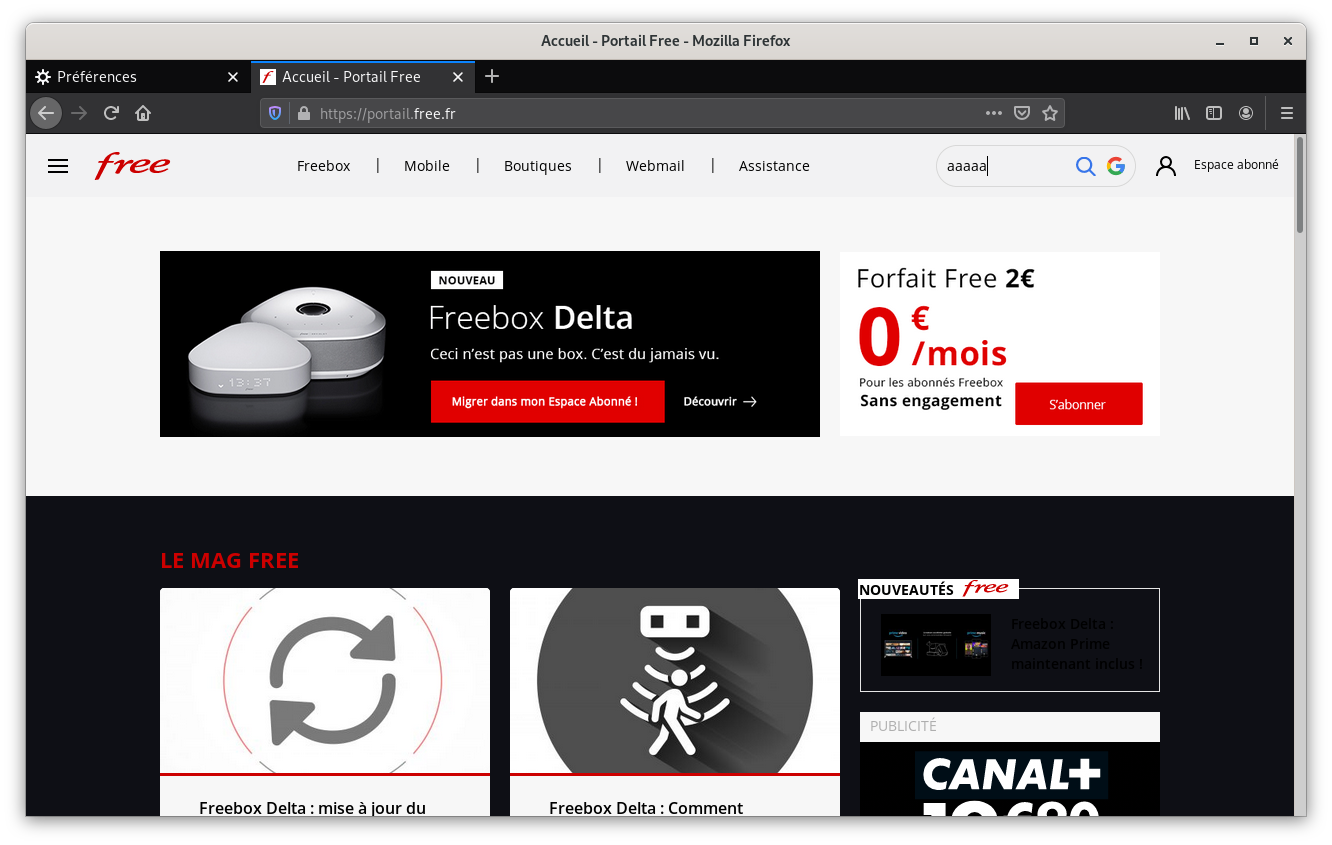Open the motion sensor article thumbnail
1332x845 pixels.
675,680
